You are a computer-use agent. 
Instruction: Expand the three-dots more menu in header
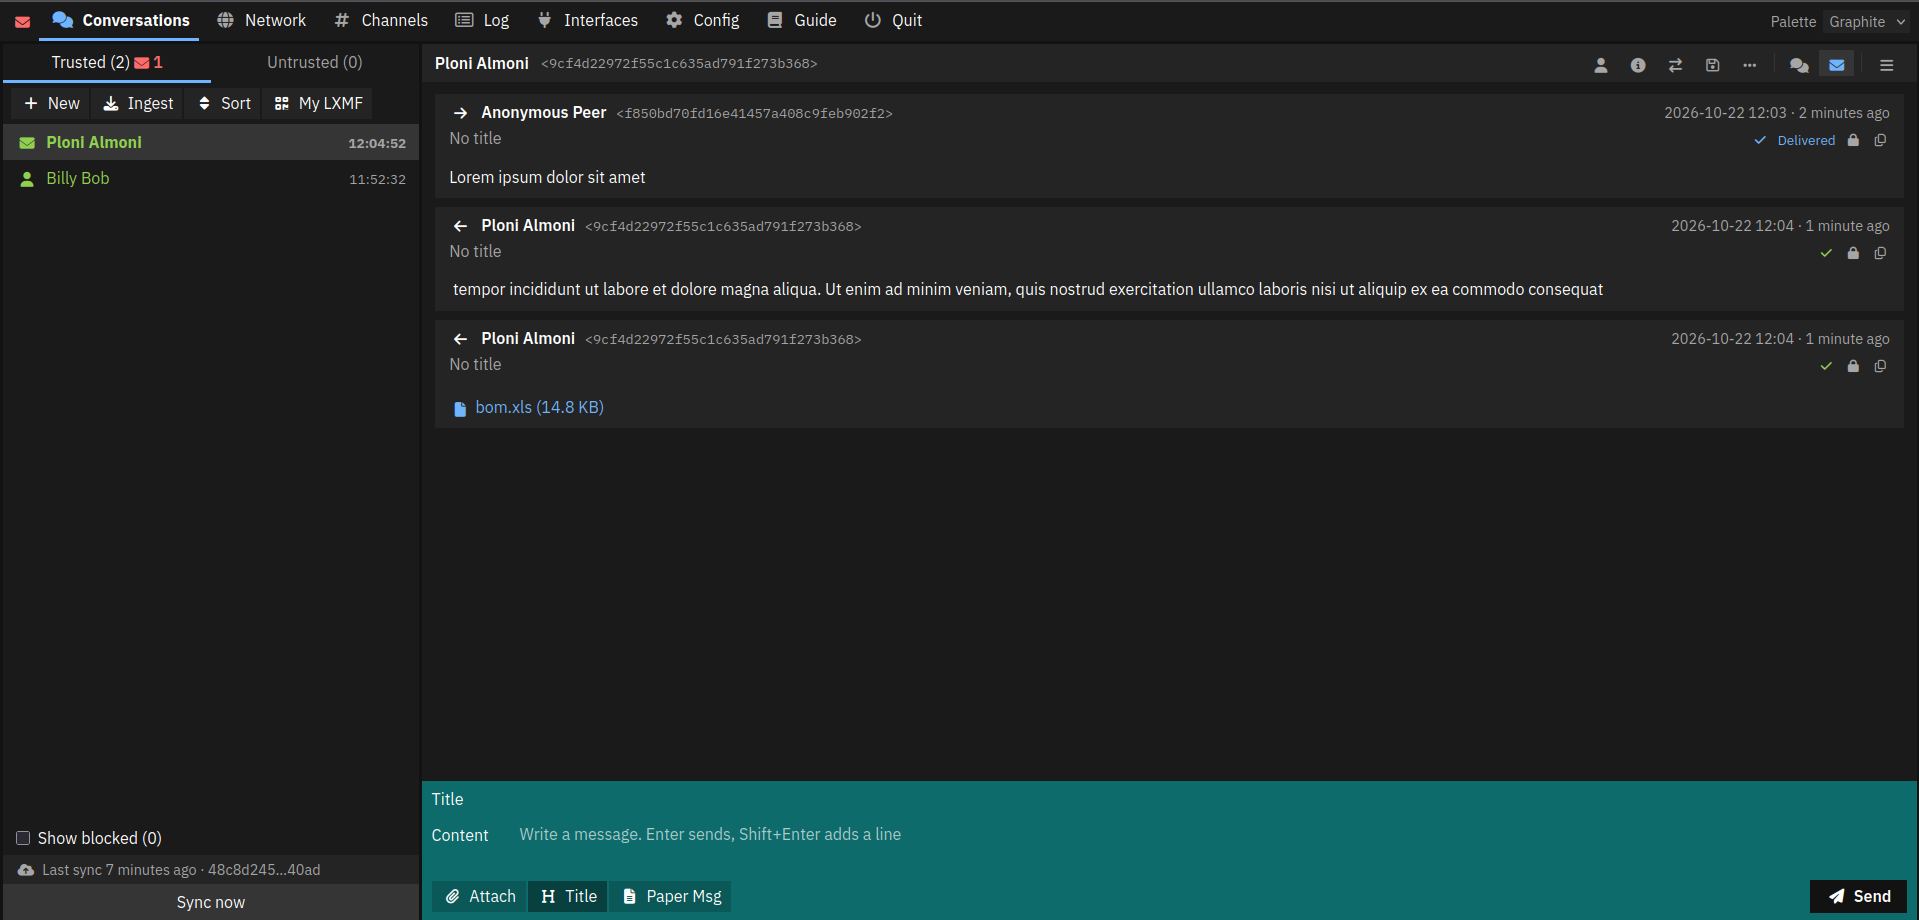[1749, 65]
